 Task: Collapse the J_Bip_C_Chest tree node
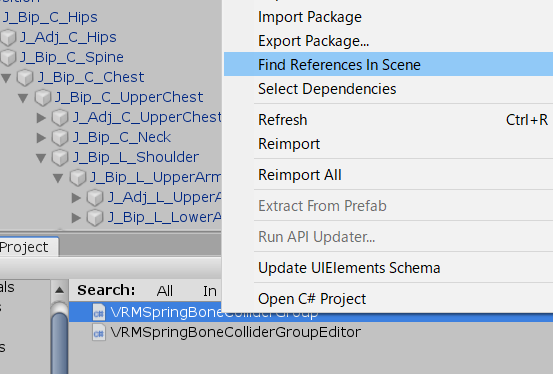click(x=6, y=78)
